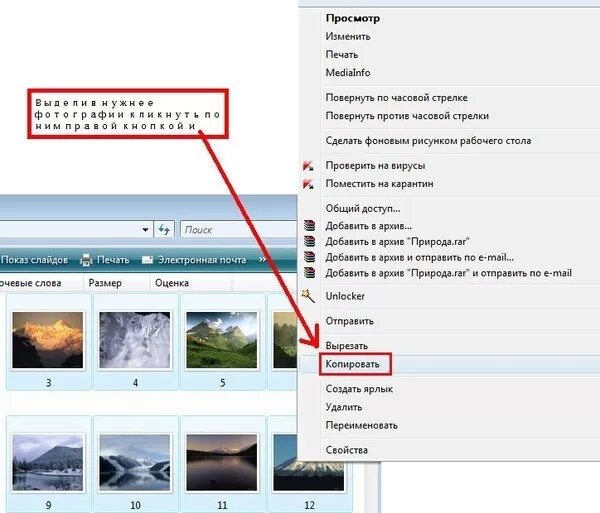Viewport: 600px width, 513px height.
Task: Click the file name label 5
Action: 223,383
